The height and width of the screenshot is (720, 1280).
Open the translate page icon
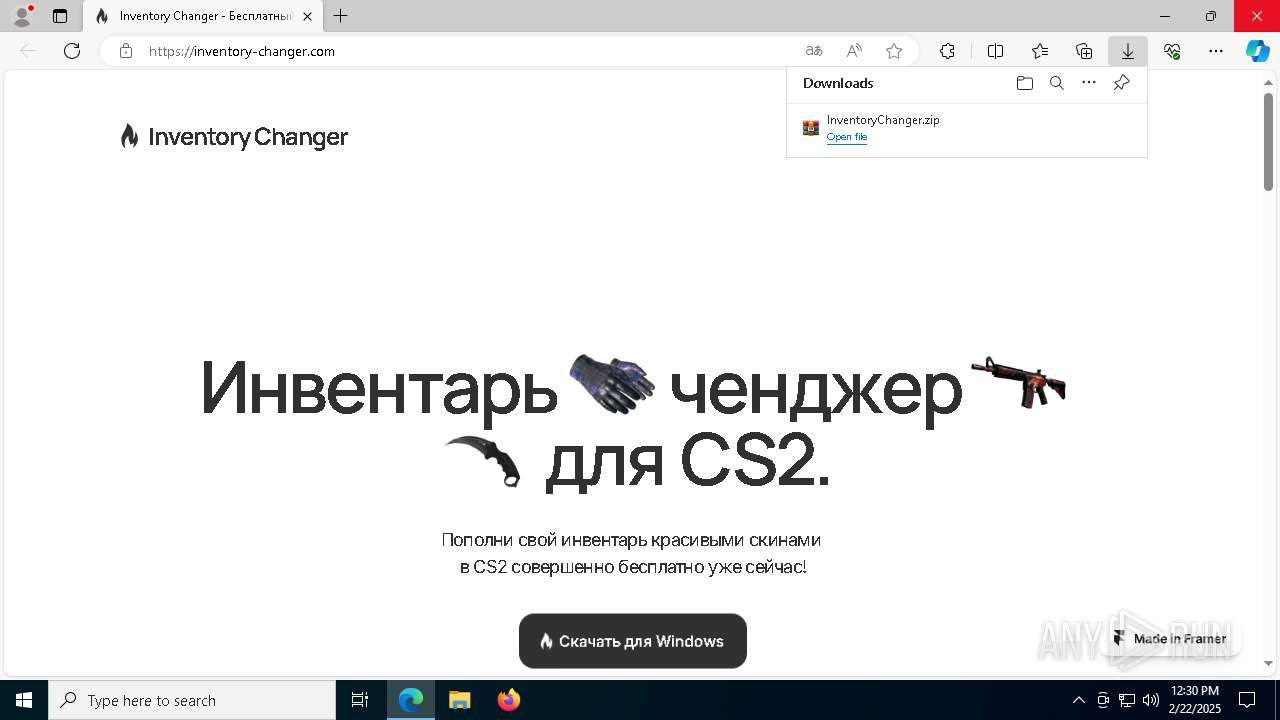pos(814,51)
